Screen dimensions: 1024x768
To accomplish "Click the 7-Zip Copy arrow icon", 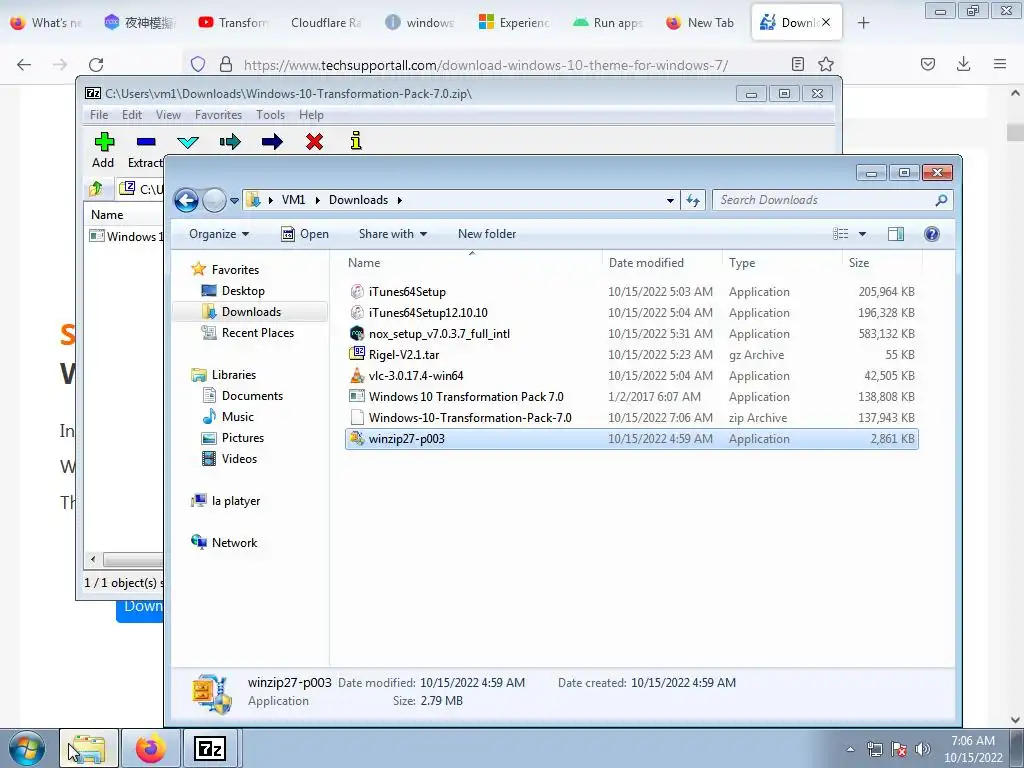I will (230, 142).
